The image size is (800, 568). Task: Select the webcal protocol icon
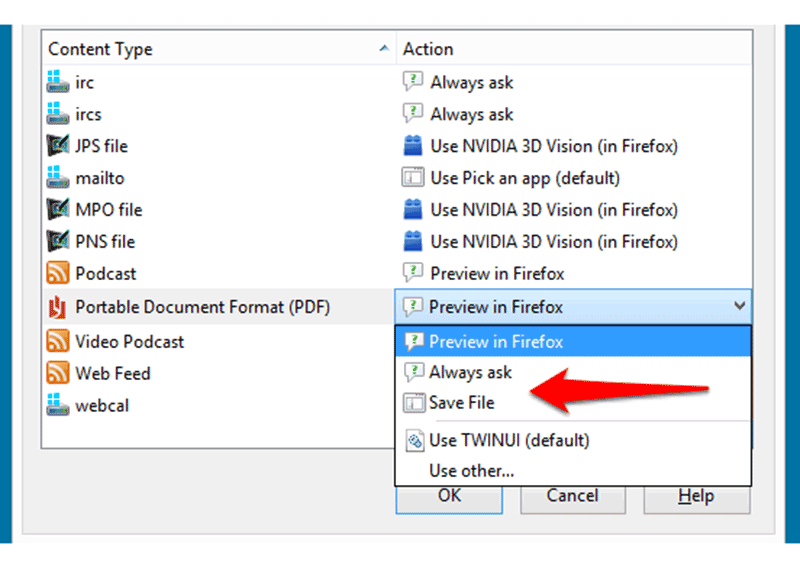58,405
